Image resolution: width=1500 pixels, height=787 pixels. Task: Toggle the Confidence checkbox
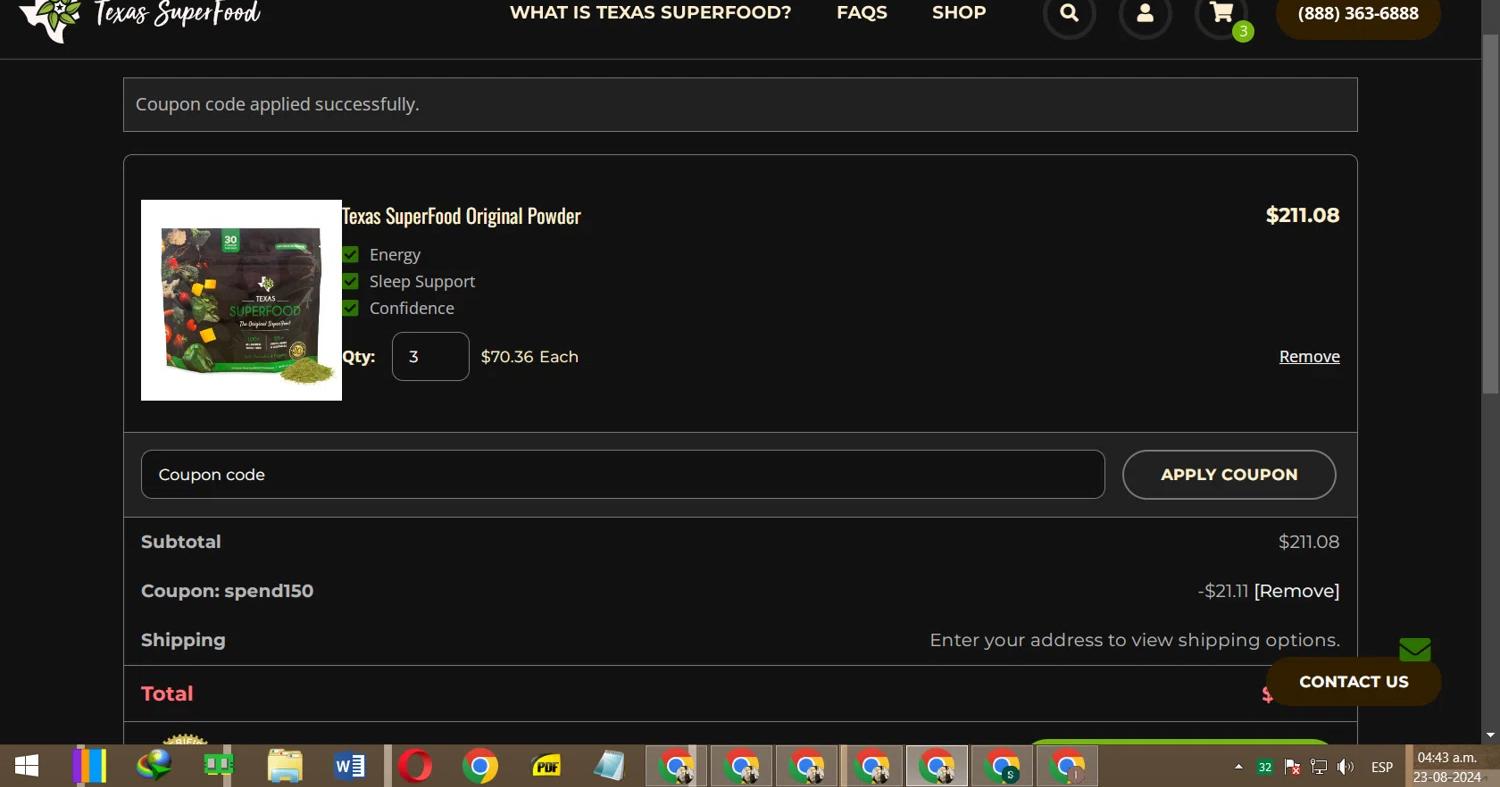pos(350,308)
